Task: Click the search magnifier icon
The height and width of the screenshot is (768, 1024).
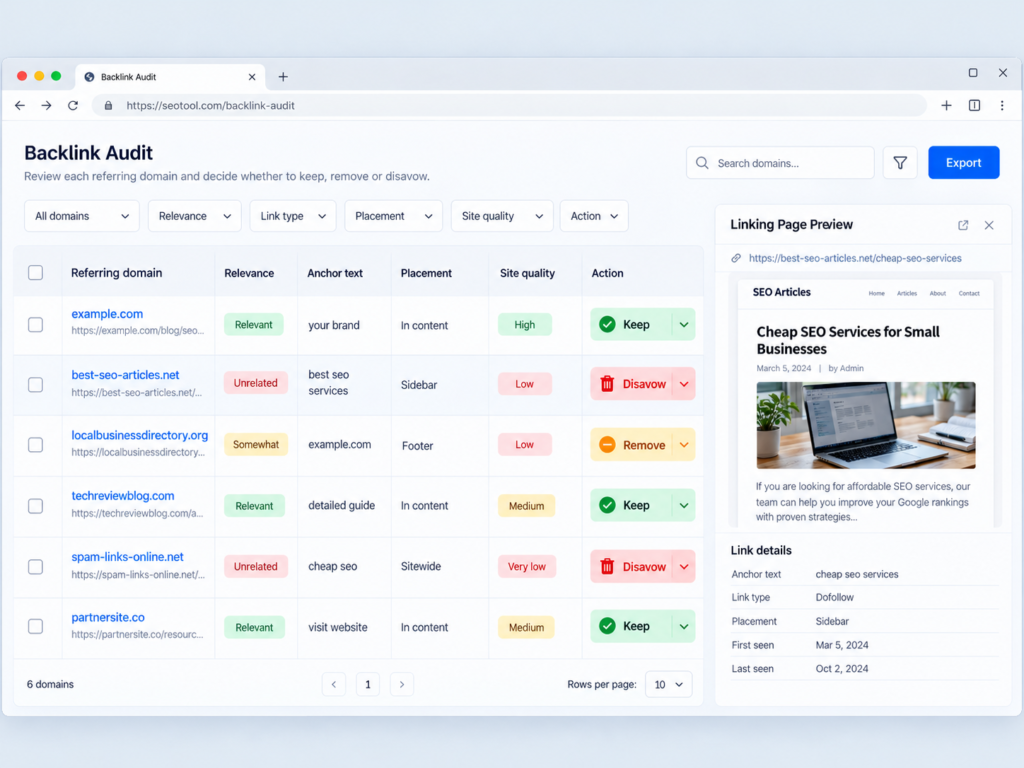Action: point(702,163)
